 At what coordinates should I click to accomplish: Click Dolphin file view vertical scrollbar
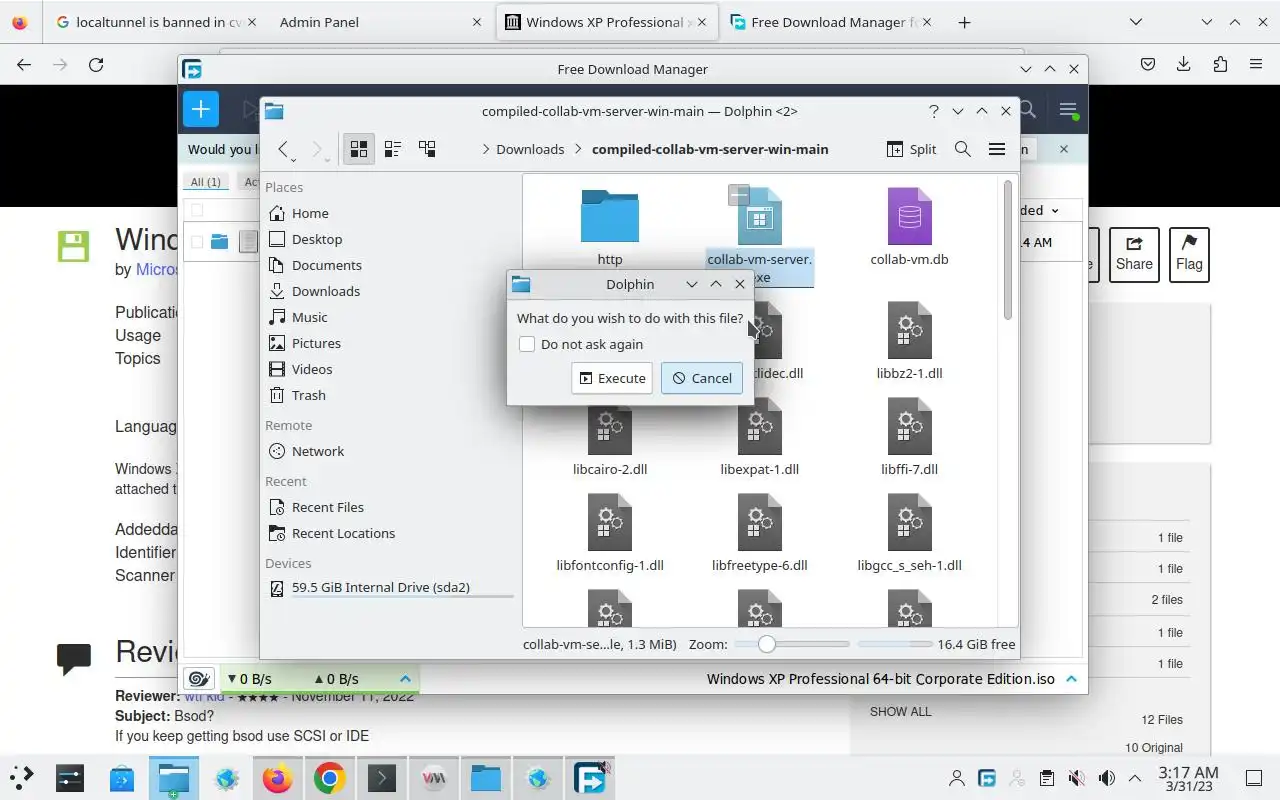[1008, 250]
